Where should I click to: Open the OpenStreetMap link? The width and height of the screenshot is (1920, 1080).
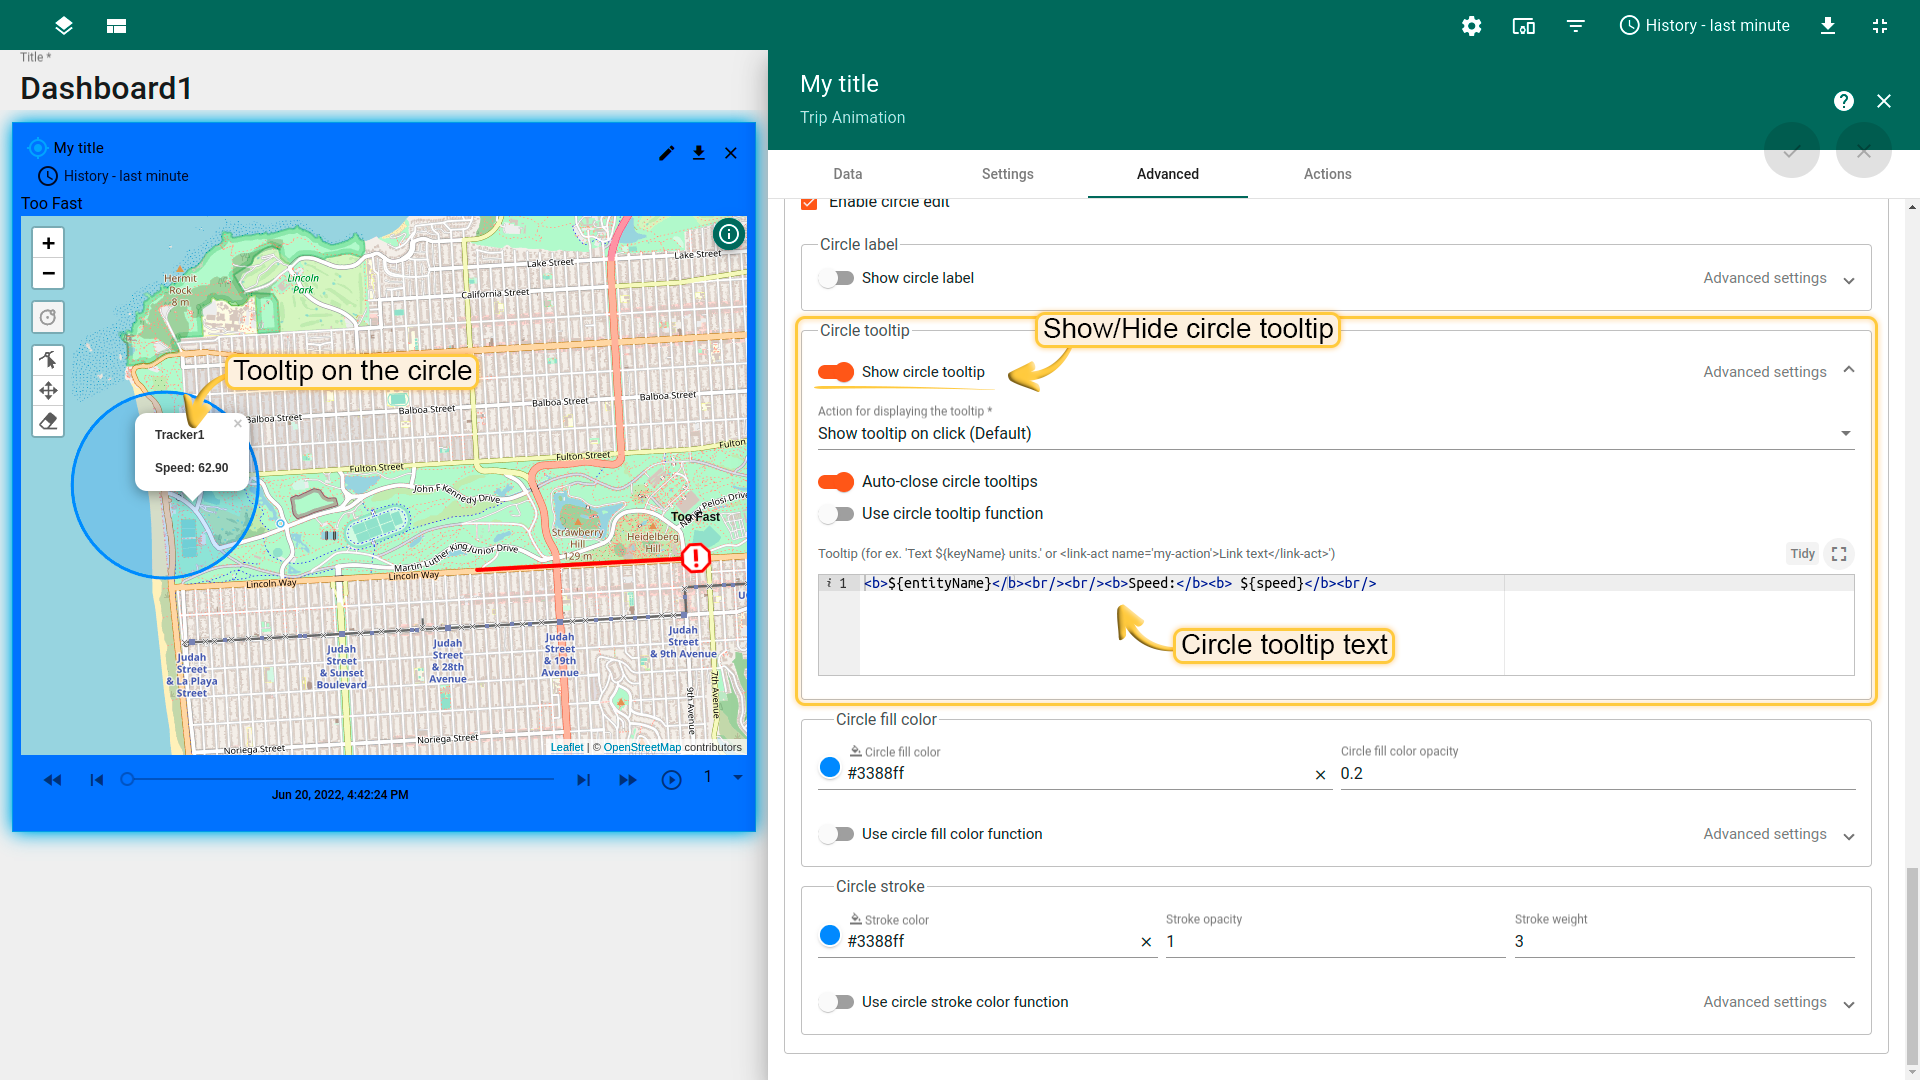642,747
